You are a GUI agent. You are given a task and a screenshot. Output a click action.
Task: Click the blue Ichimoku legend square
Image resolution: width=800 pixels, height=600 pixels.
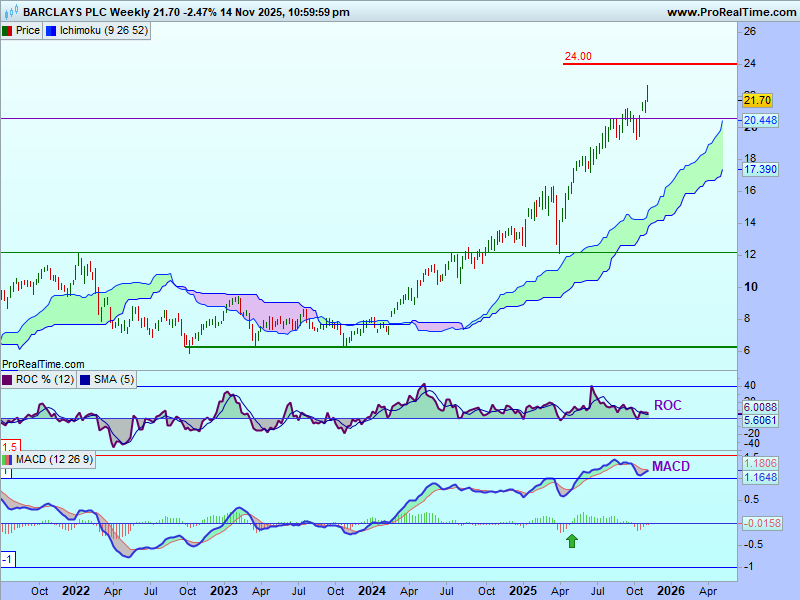click(52, 31)
